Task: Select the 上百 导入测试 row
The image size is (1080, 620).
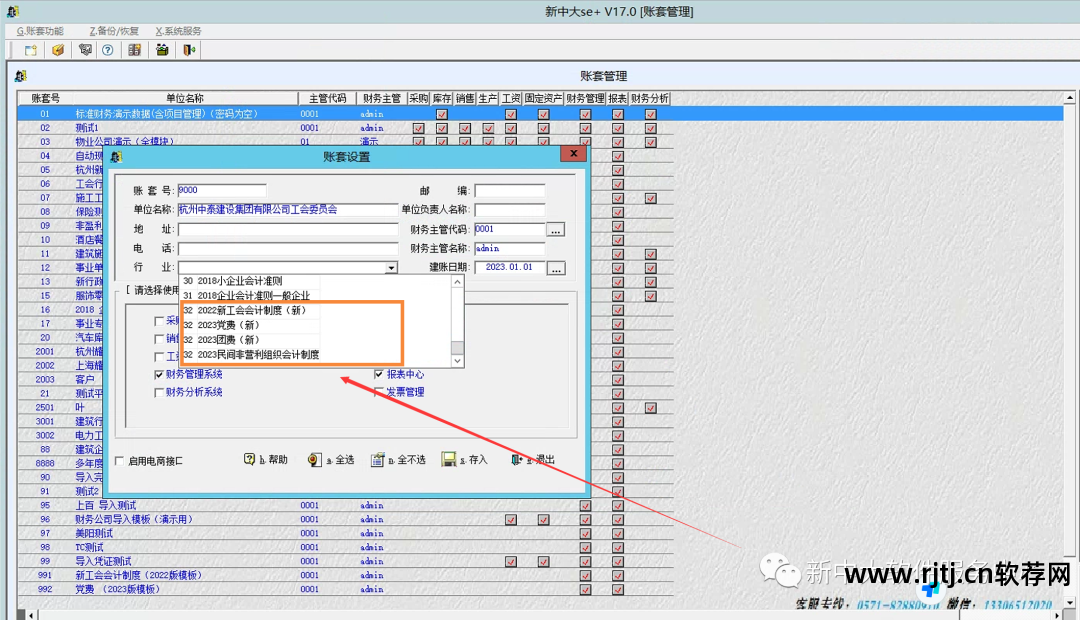Action: pyautogui.click(x=344, y=506)
